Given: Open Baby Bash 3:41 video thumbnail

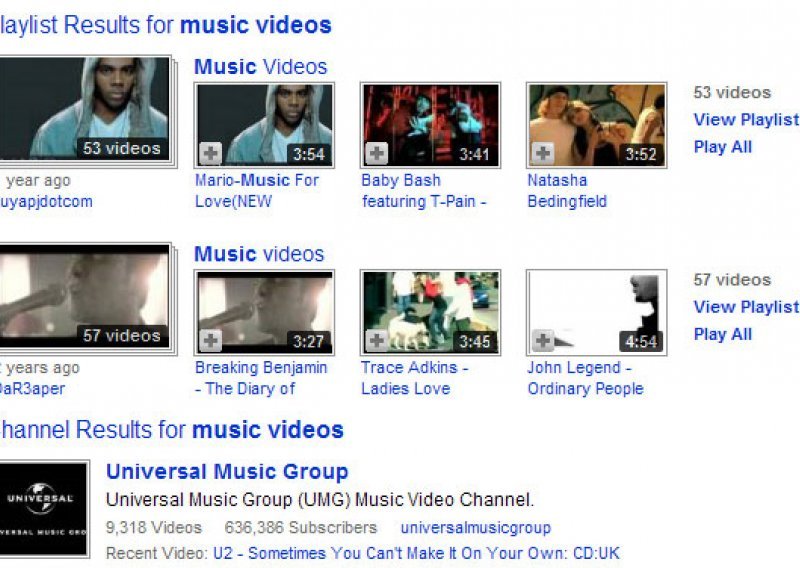Looking at the screenshot, I should click(x=431, y=125).
